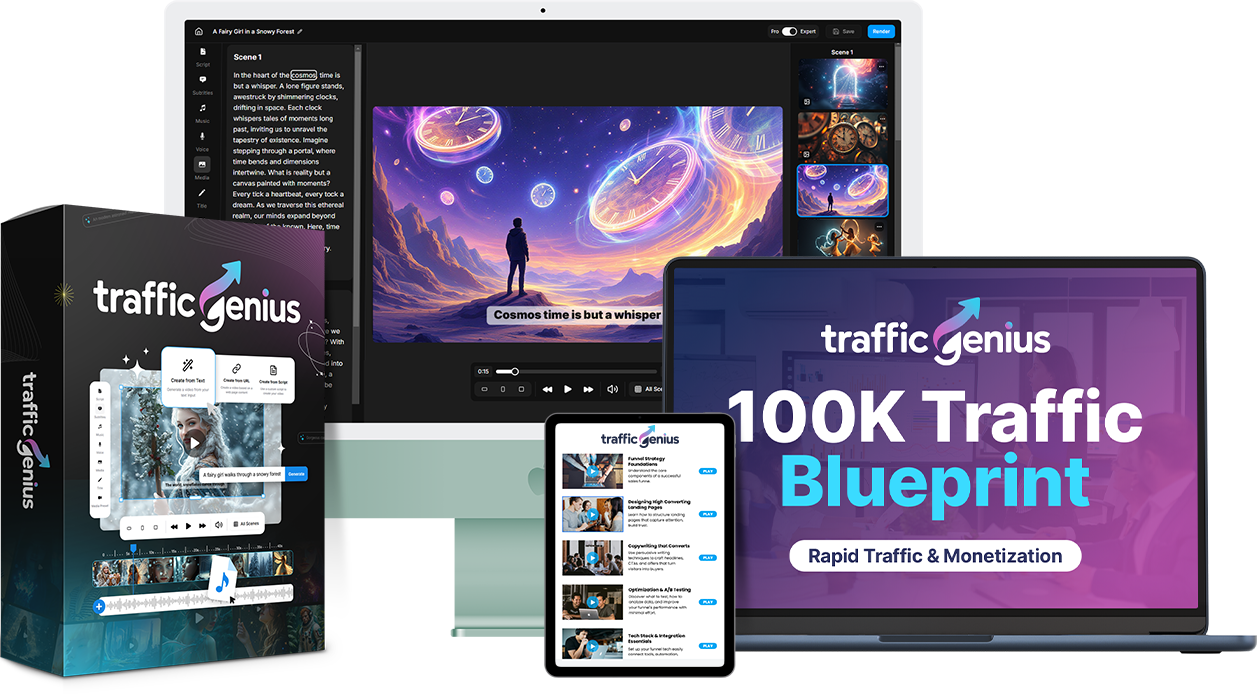Click the Render button
This screenshot has width=1257, height=694.
coord(881,31)
